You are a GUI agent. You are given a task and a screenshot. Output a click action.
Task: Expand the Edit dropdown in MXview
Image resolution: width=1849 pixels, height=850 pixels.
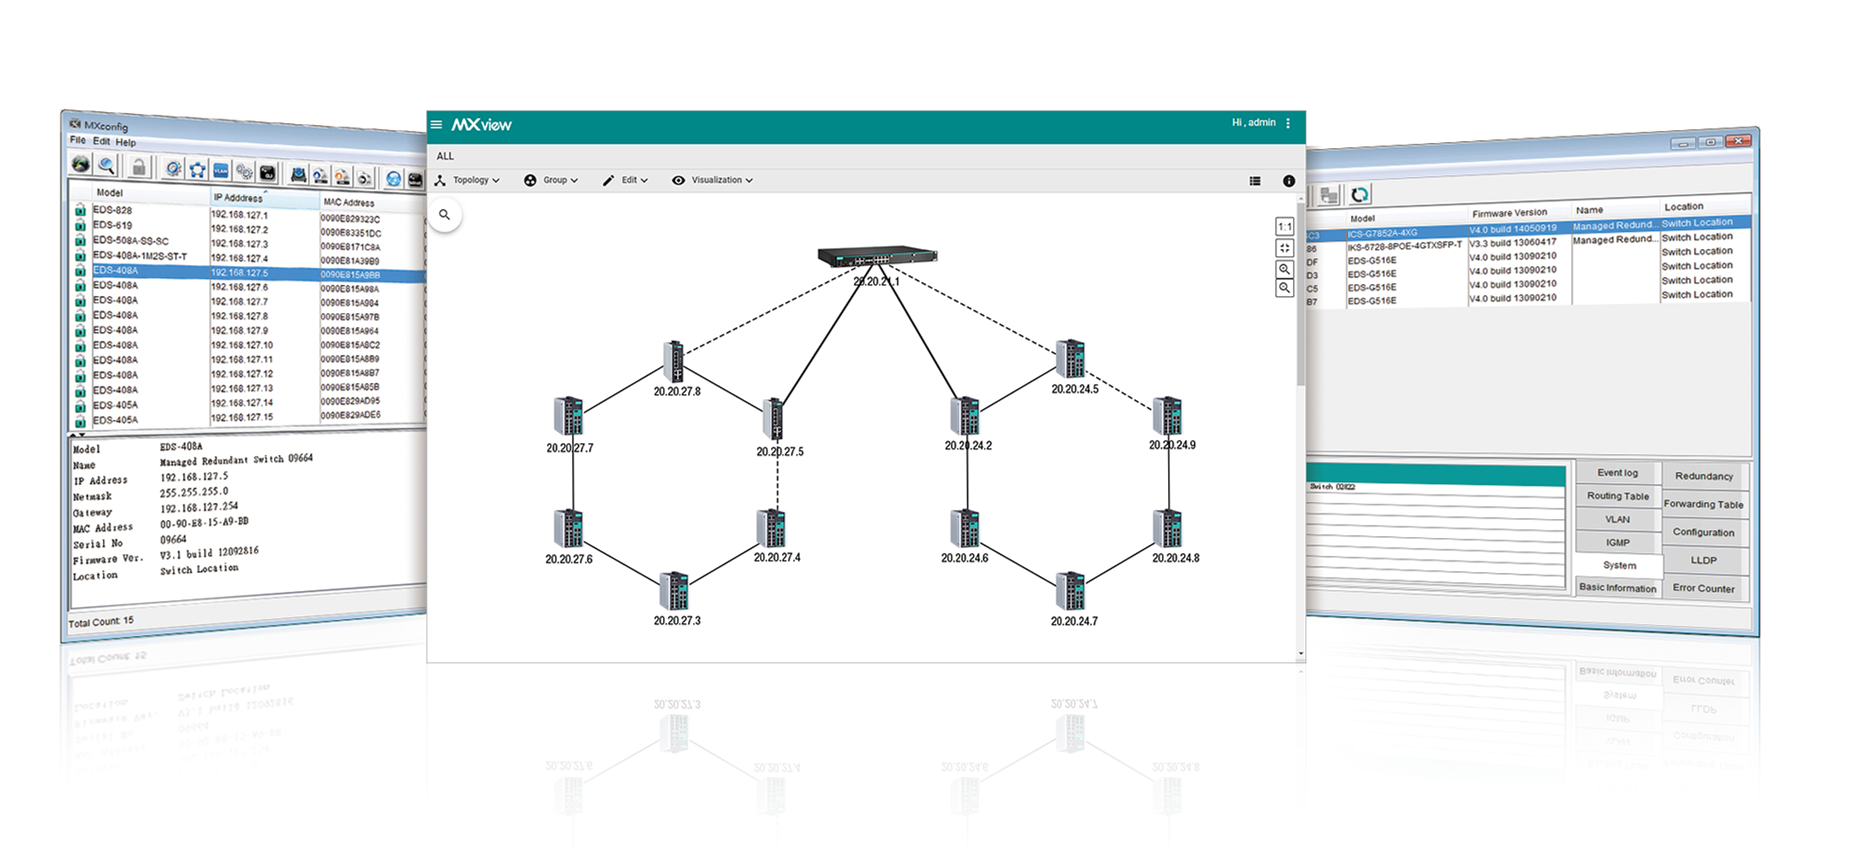[x=626, y=181]
